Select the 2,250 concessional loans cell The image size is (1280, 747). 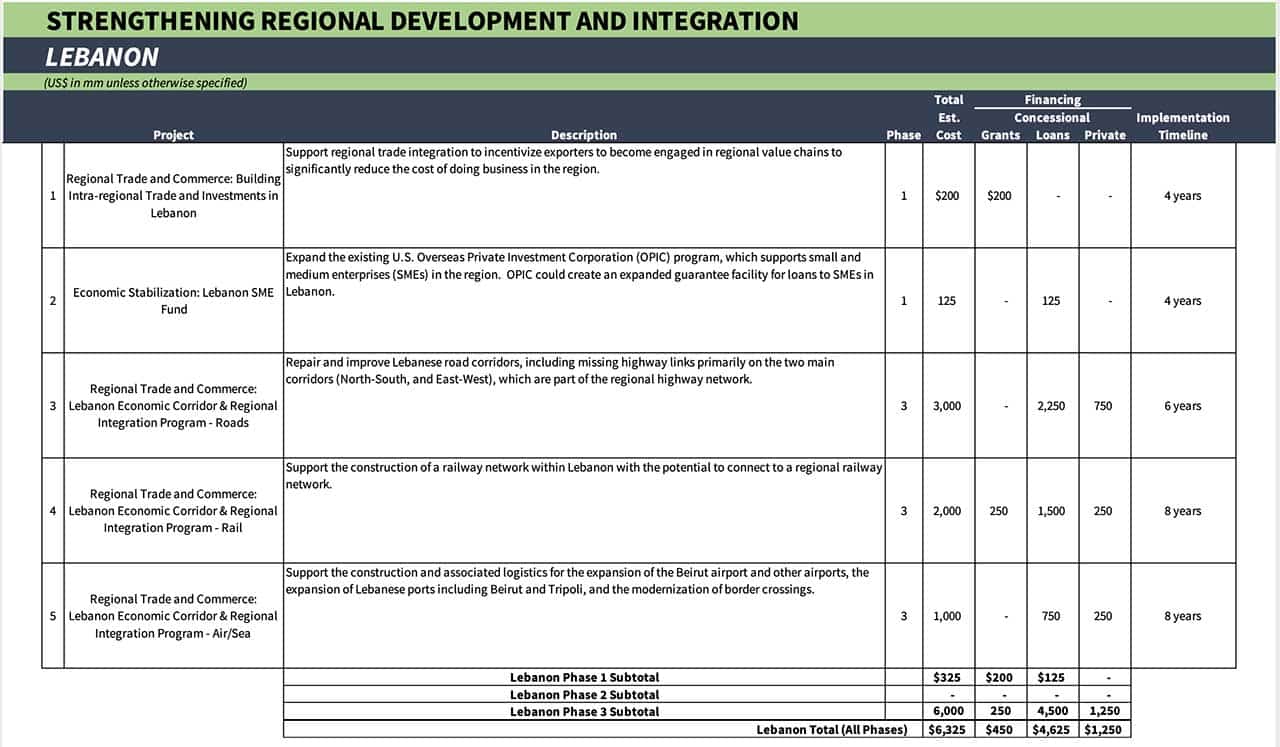1051,406
